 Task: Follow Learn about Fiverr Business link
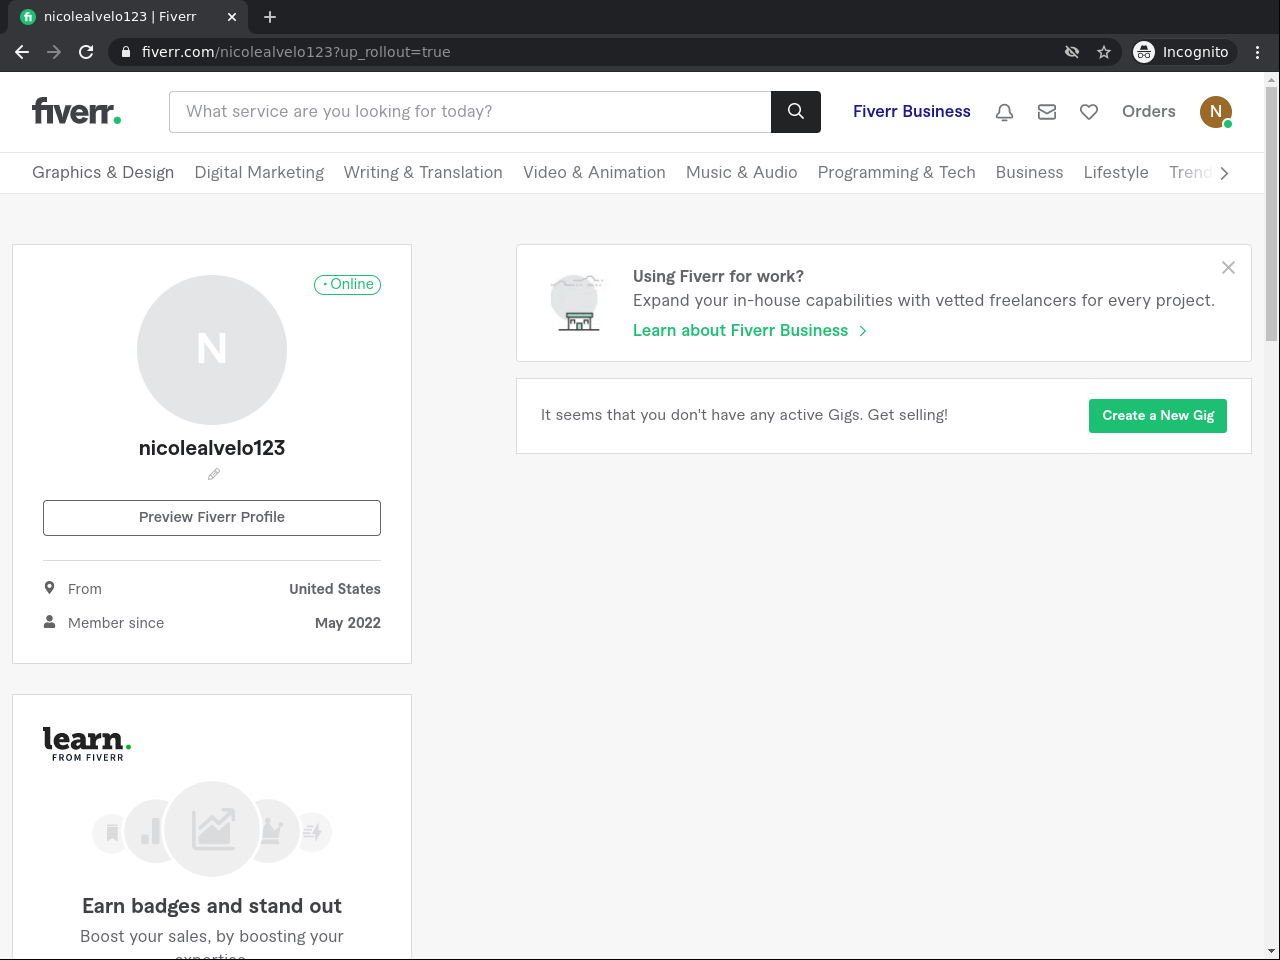tap(750, 330)
